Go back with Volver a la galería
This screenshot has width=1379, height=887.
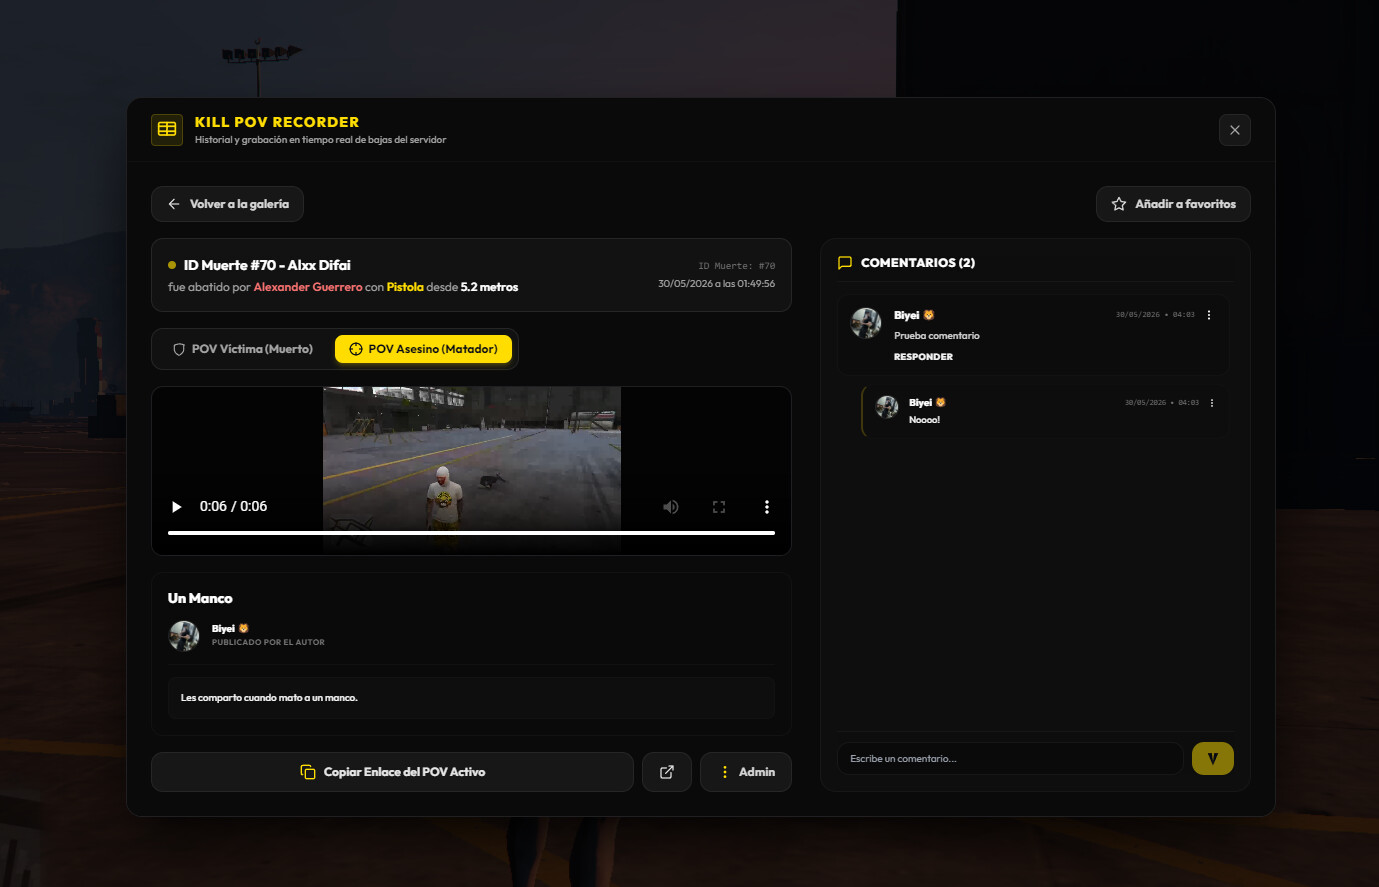point(227,204)
